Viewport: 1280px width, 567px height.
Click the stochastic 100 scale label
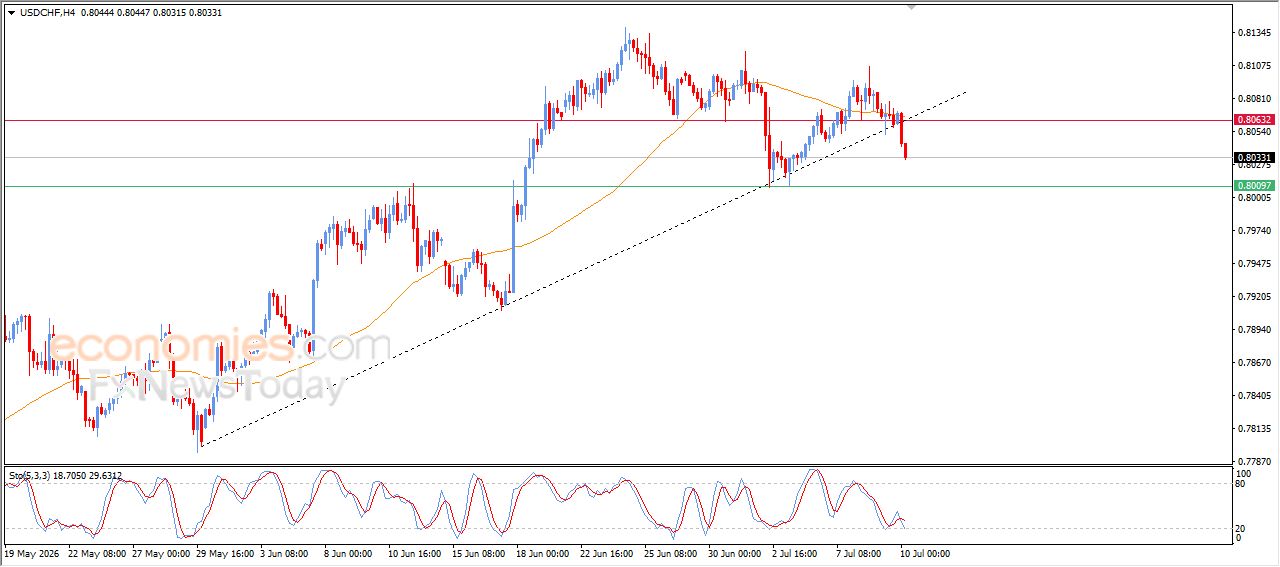(1245, 473)
